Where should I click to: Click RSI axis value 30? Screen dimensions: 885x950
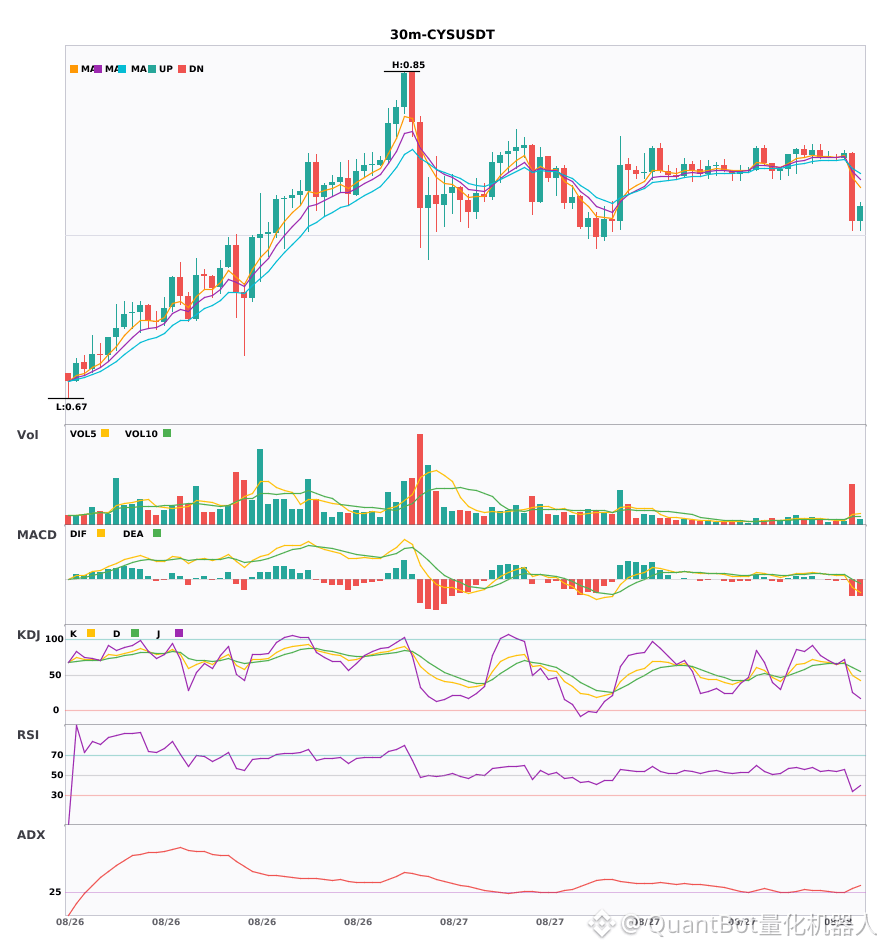(x=58, y=795)
